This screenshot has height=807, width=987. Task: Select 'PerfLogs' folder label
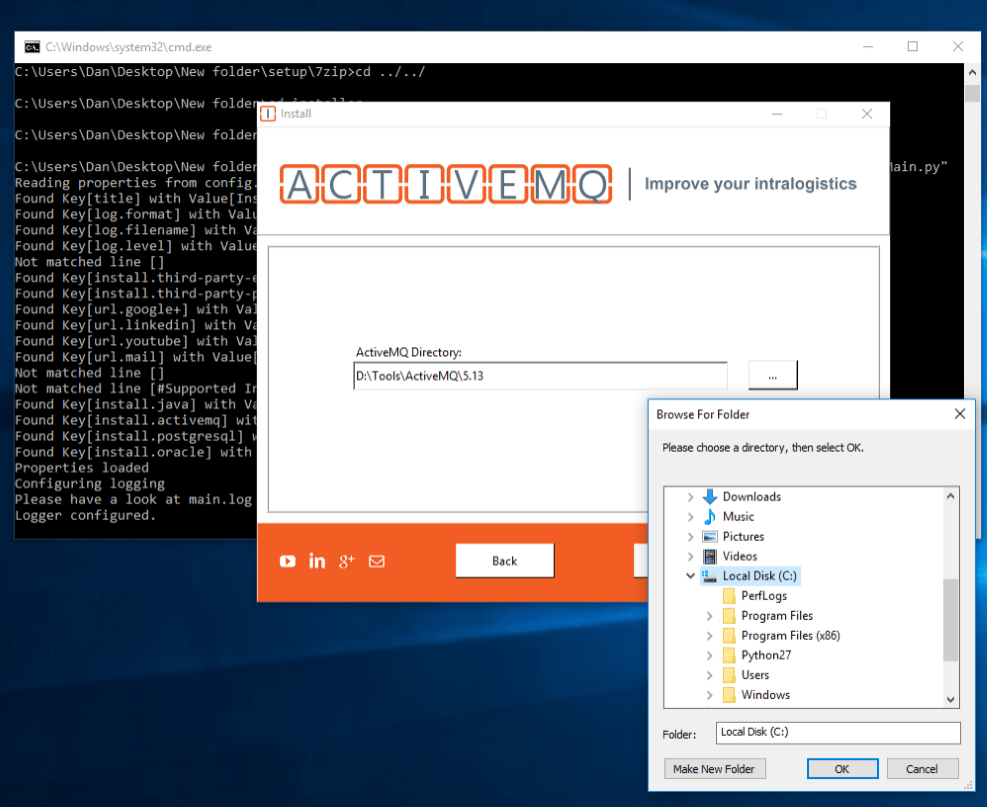click(764, 596)
